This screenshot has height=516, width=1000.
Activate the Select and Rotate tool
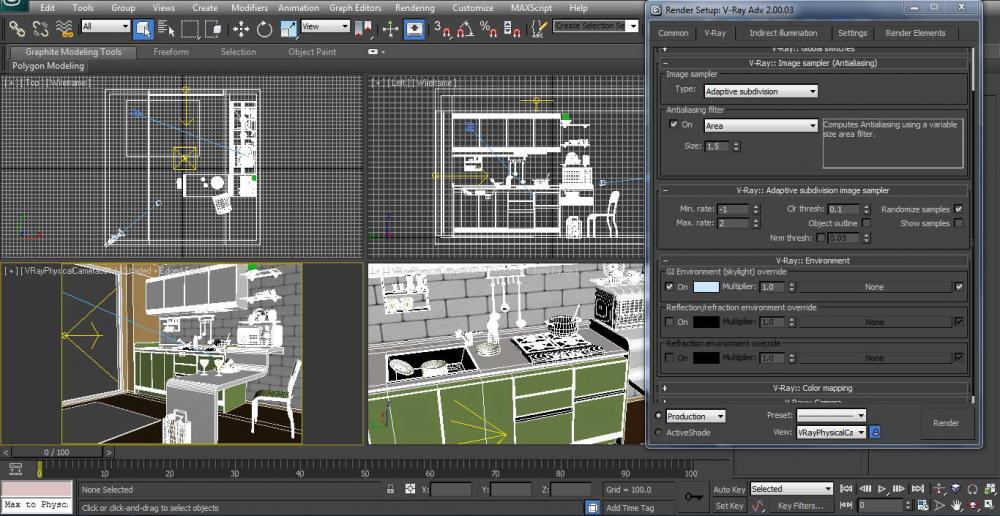coord(265,28)
